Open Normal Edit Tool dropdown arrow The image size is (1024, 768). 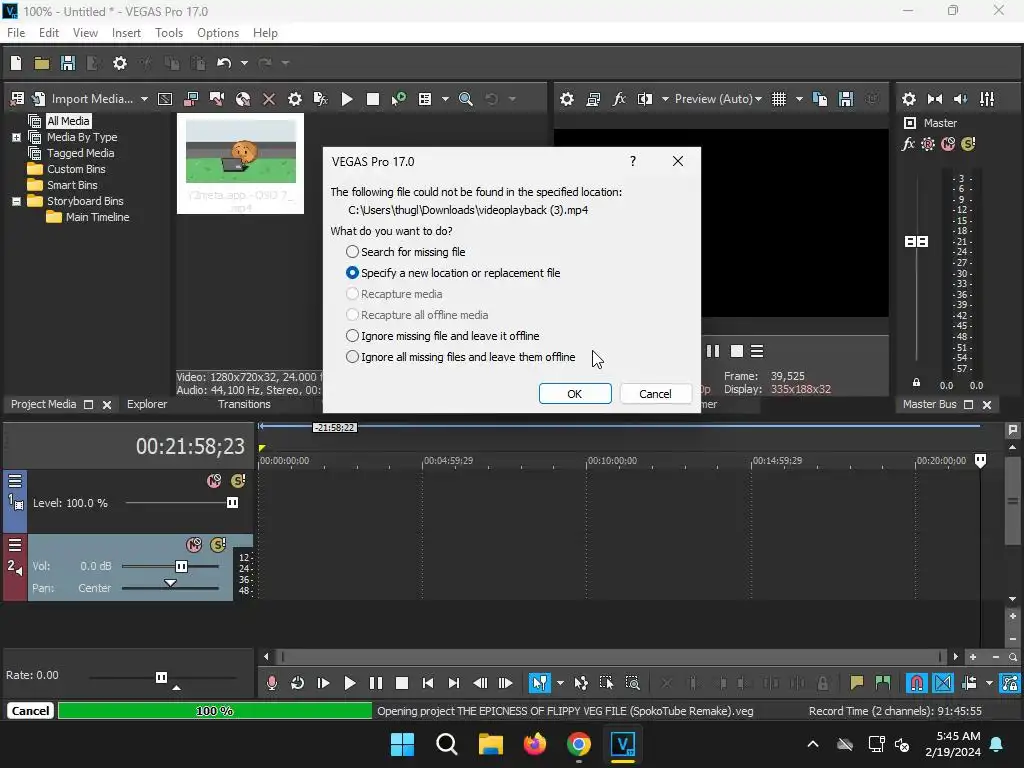pos(560,683)
